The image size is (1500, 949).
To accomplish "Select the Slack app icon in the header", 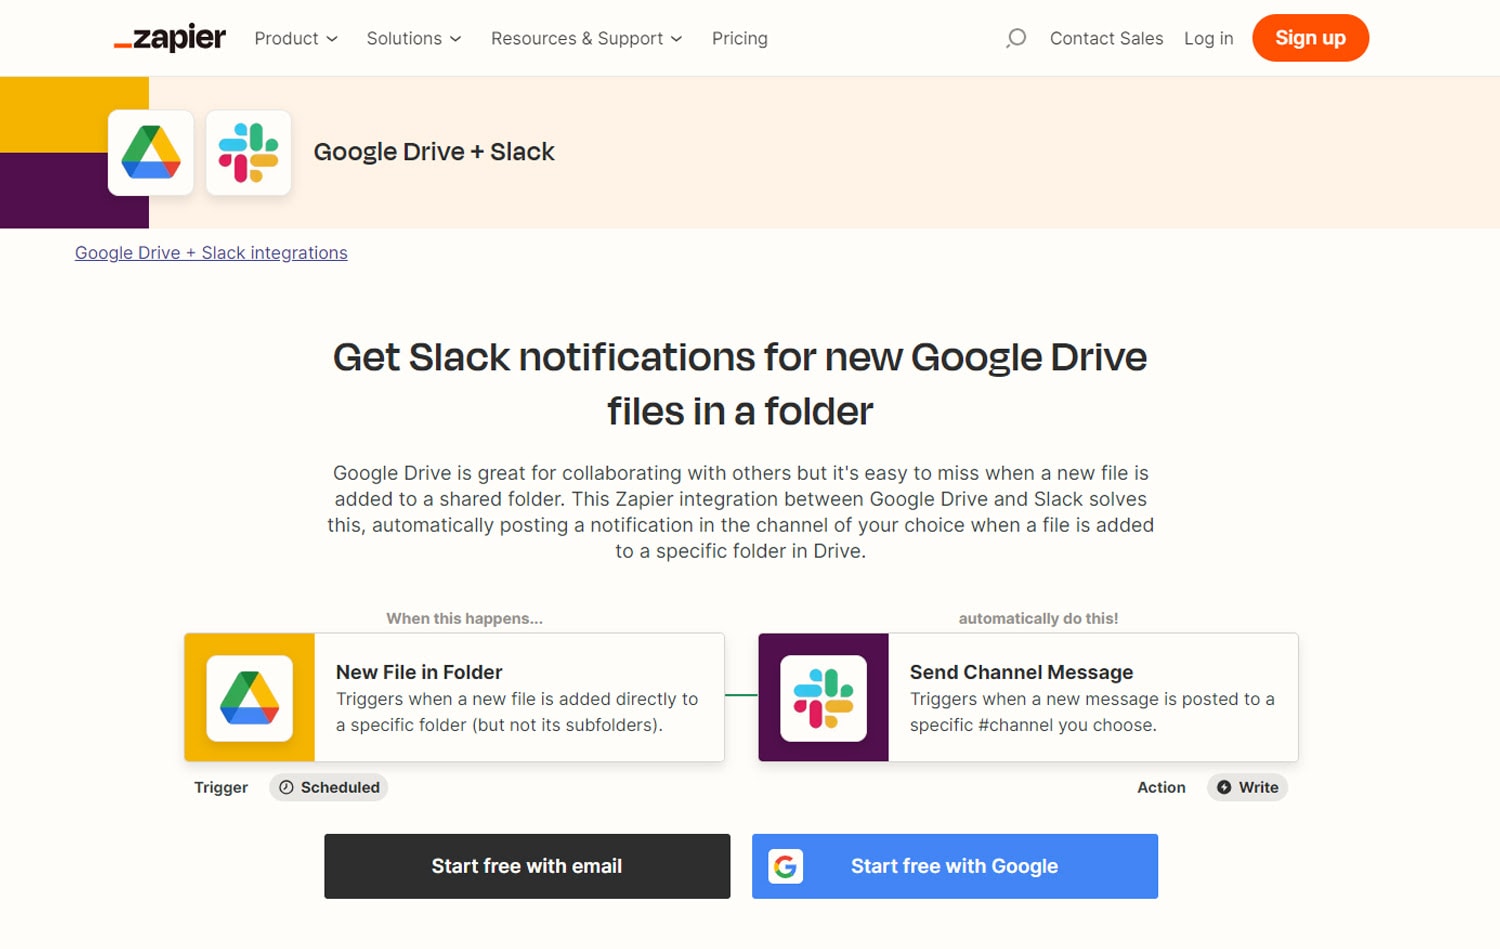I will click(249, 152).
